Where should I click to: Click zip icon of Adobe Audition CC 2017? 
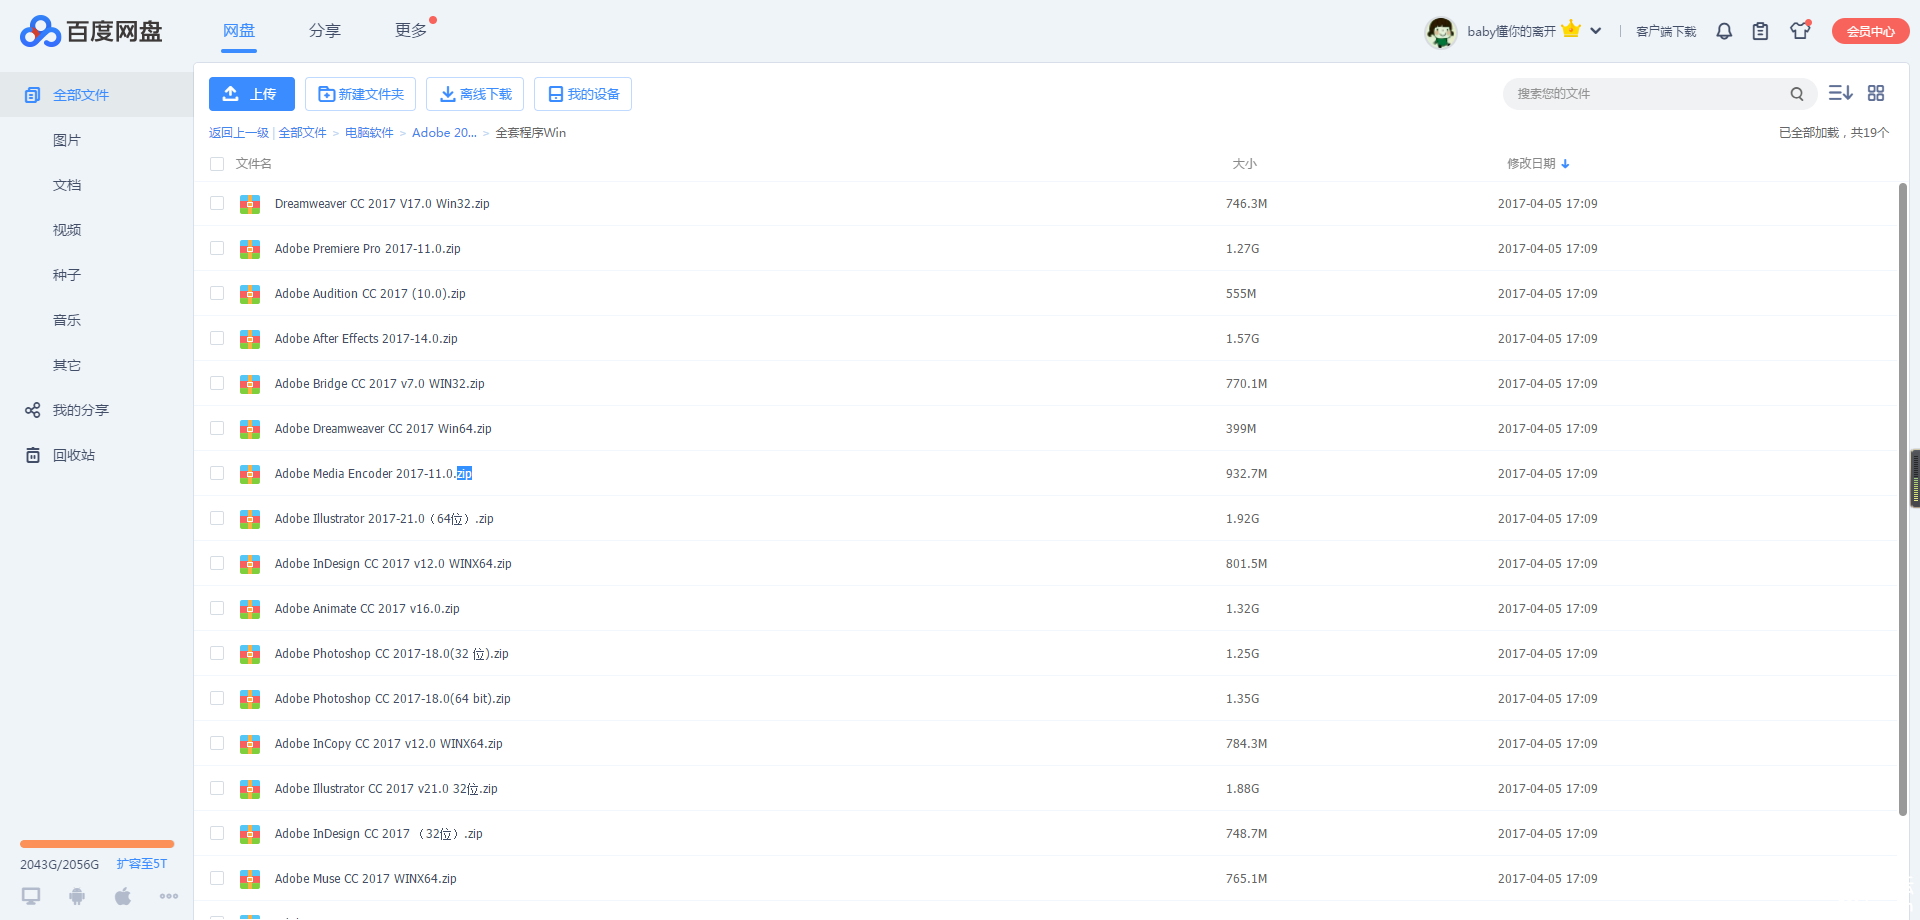coord(250,294)
